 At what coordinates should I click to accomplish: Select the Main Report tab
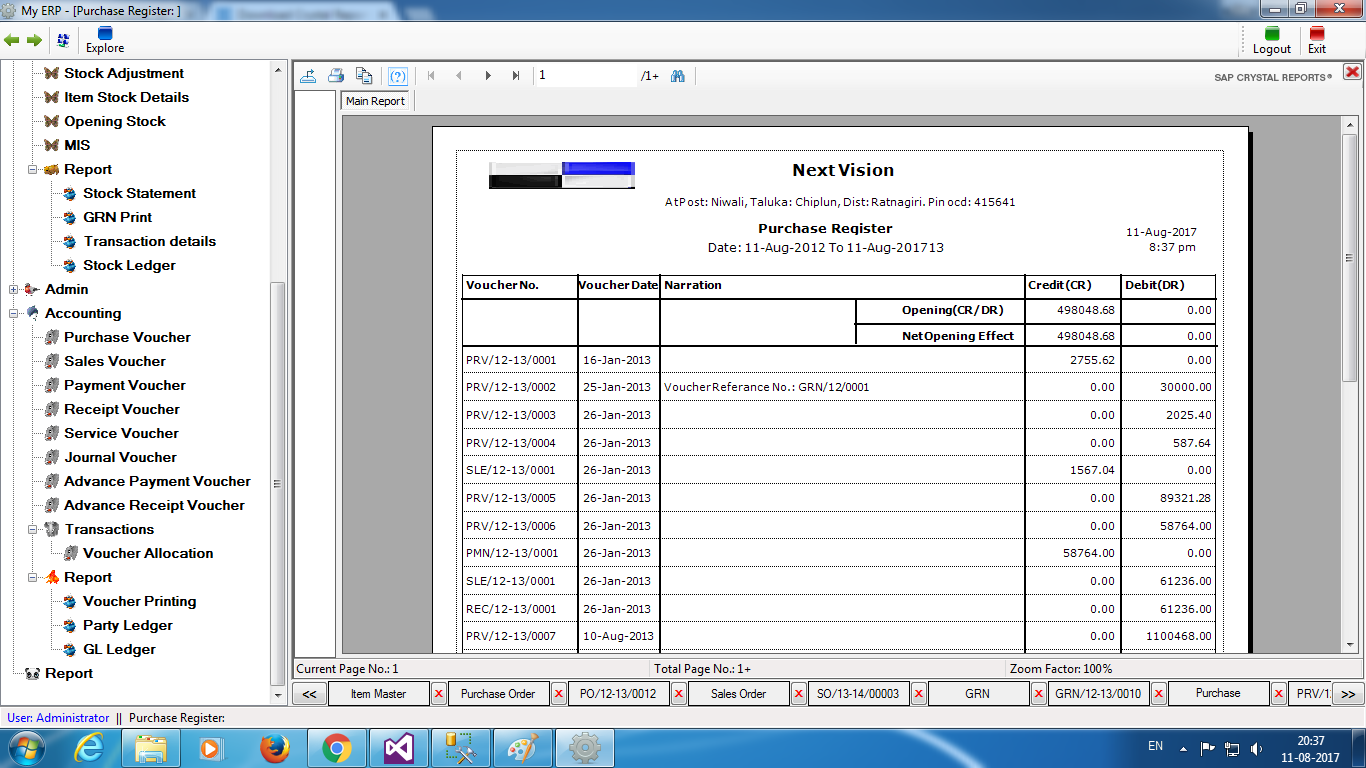375,101
